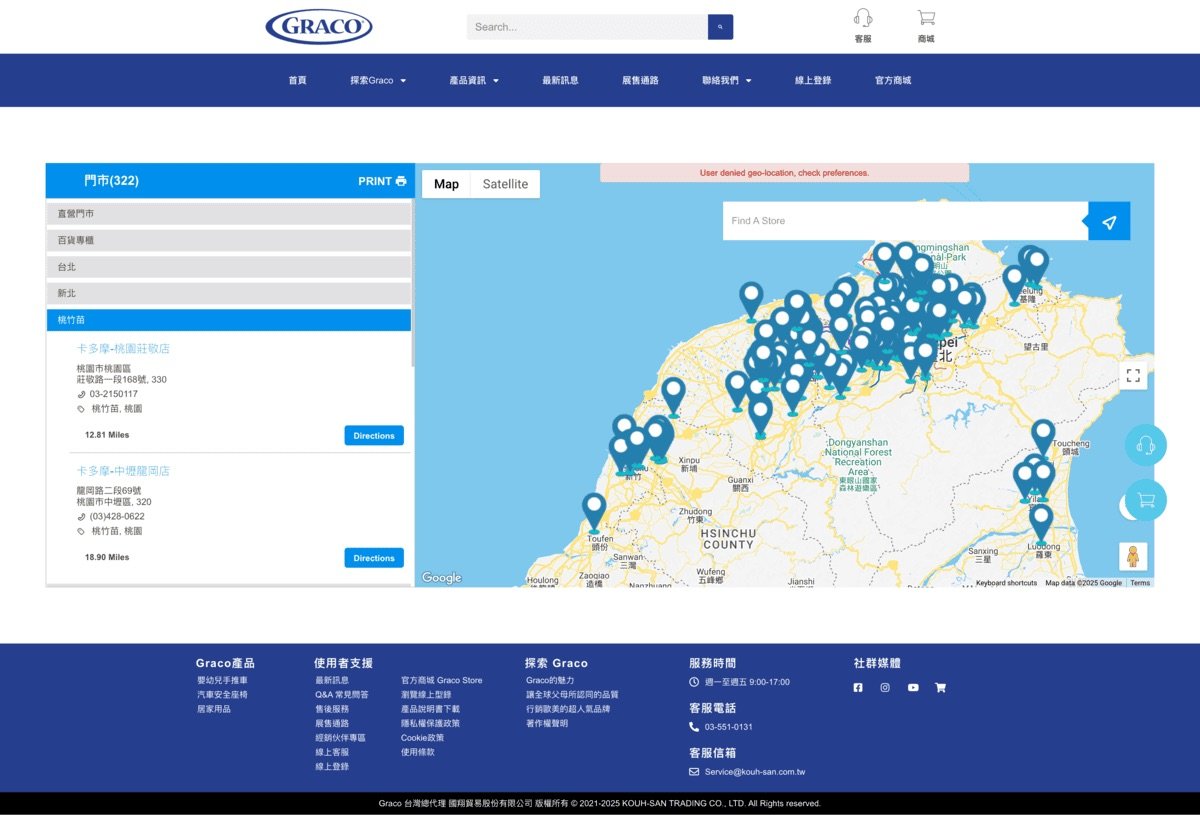Expand the 台北 store region
This screenshot has width=1200, height=815.
coord(228,267)
